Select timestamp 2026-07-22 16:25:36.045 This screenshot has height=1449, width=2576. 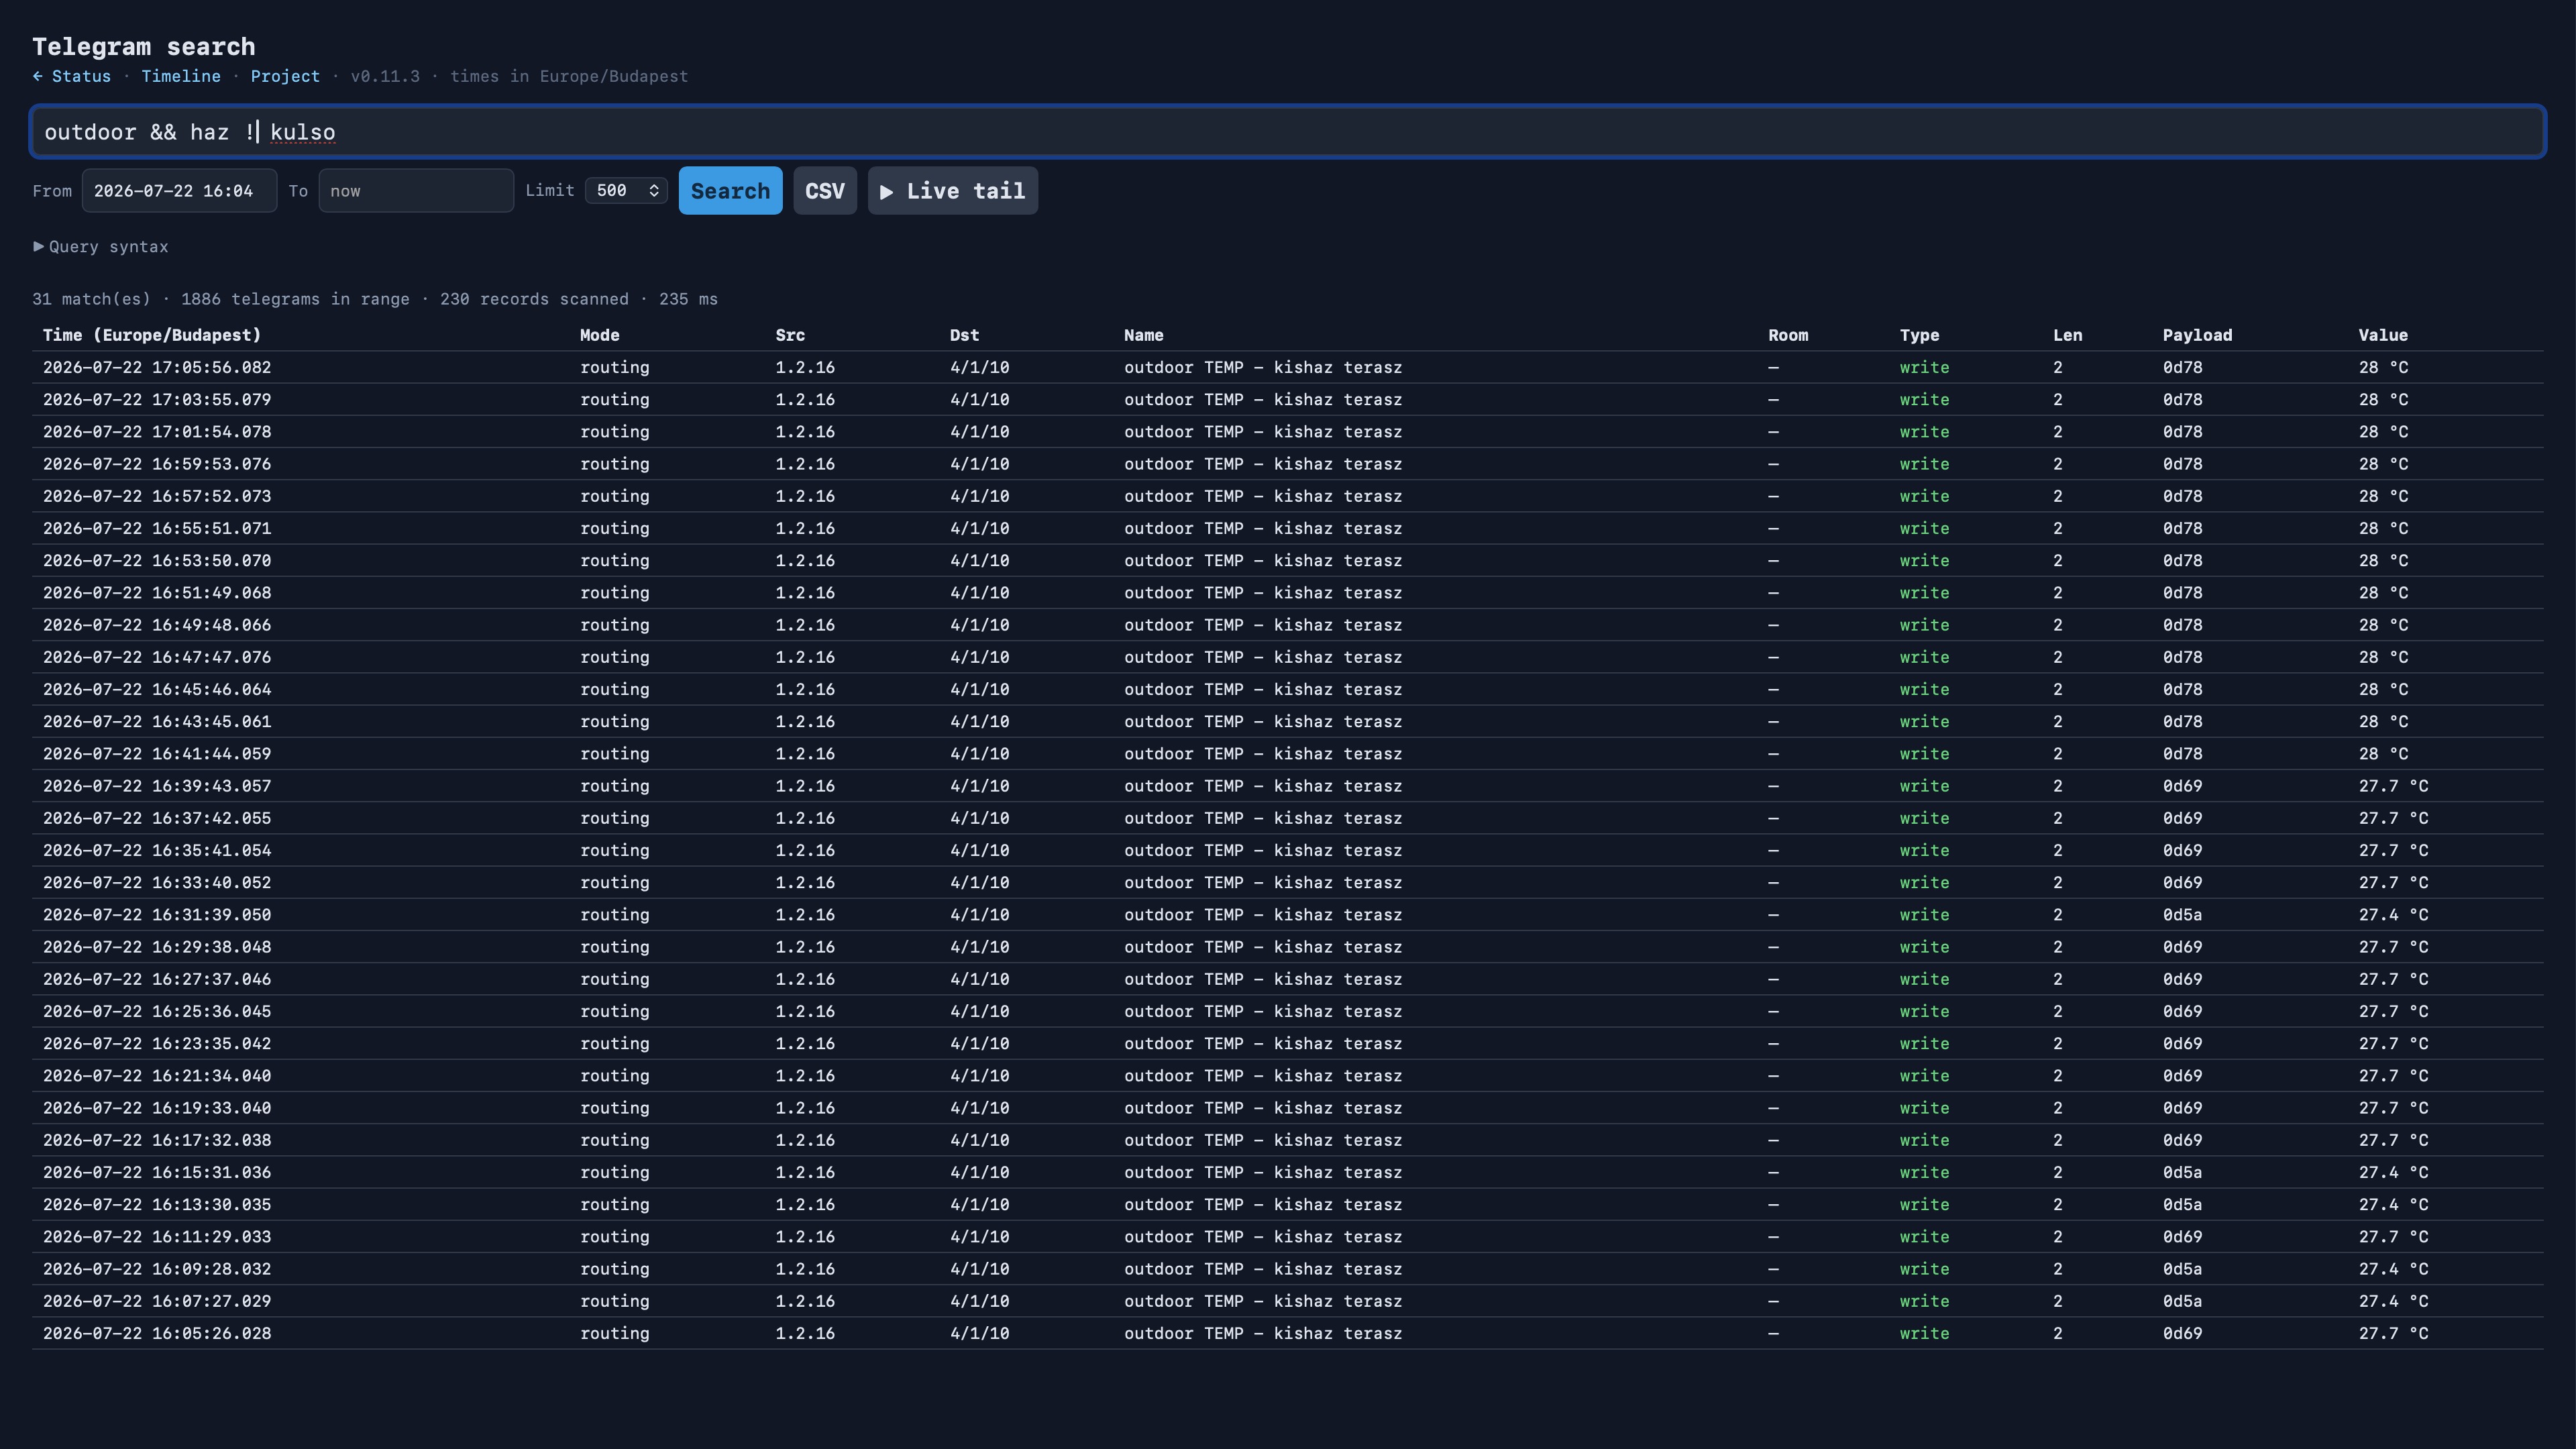point(157,1011)
